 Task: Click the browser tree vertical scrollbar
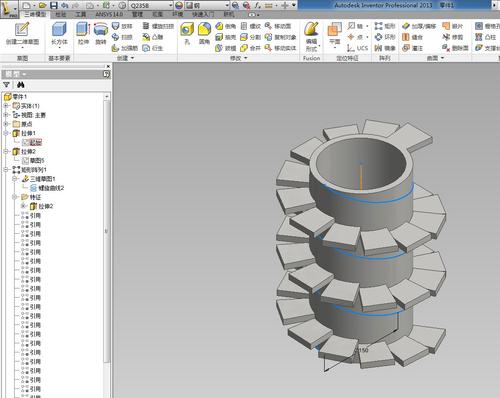107,230
